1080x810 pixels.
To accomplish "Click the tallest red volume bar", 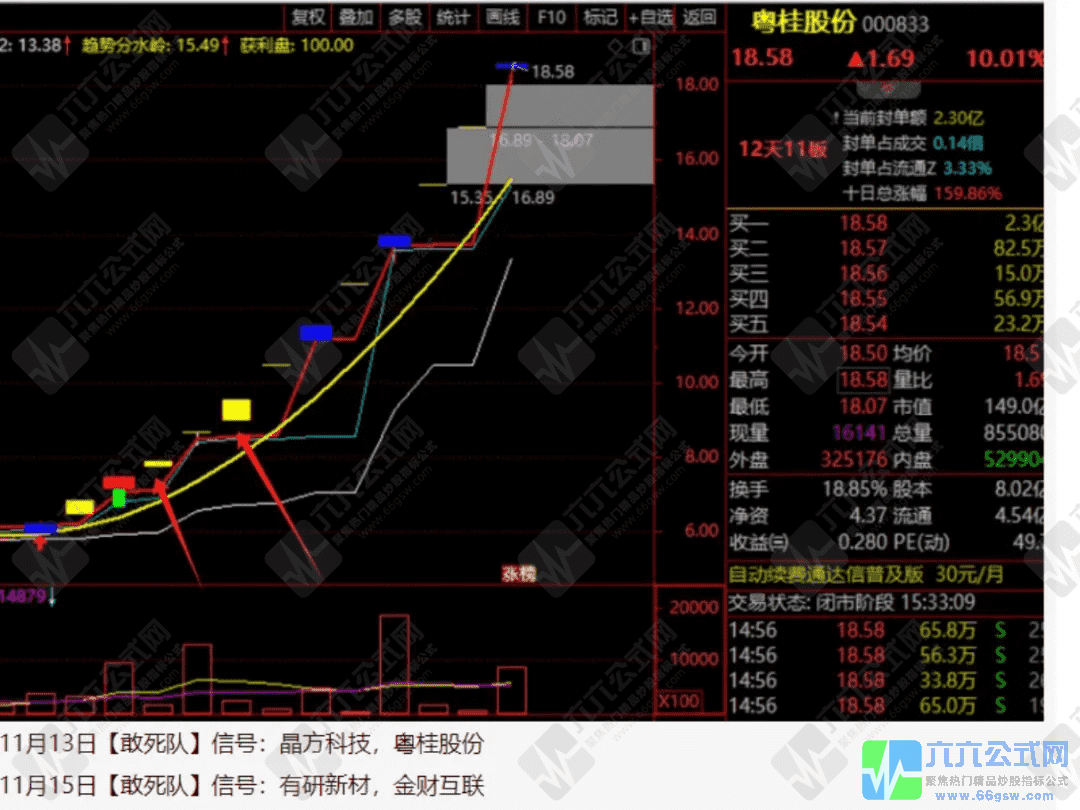I will click(394, 664).
